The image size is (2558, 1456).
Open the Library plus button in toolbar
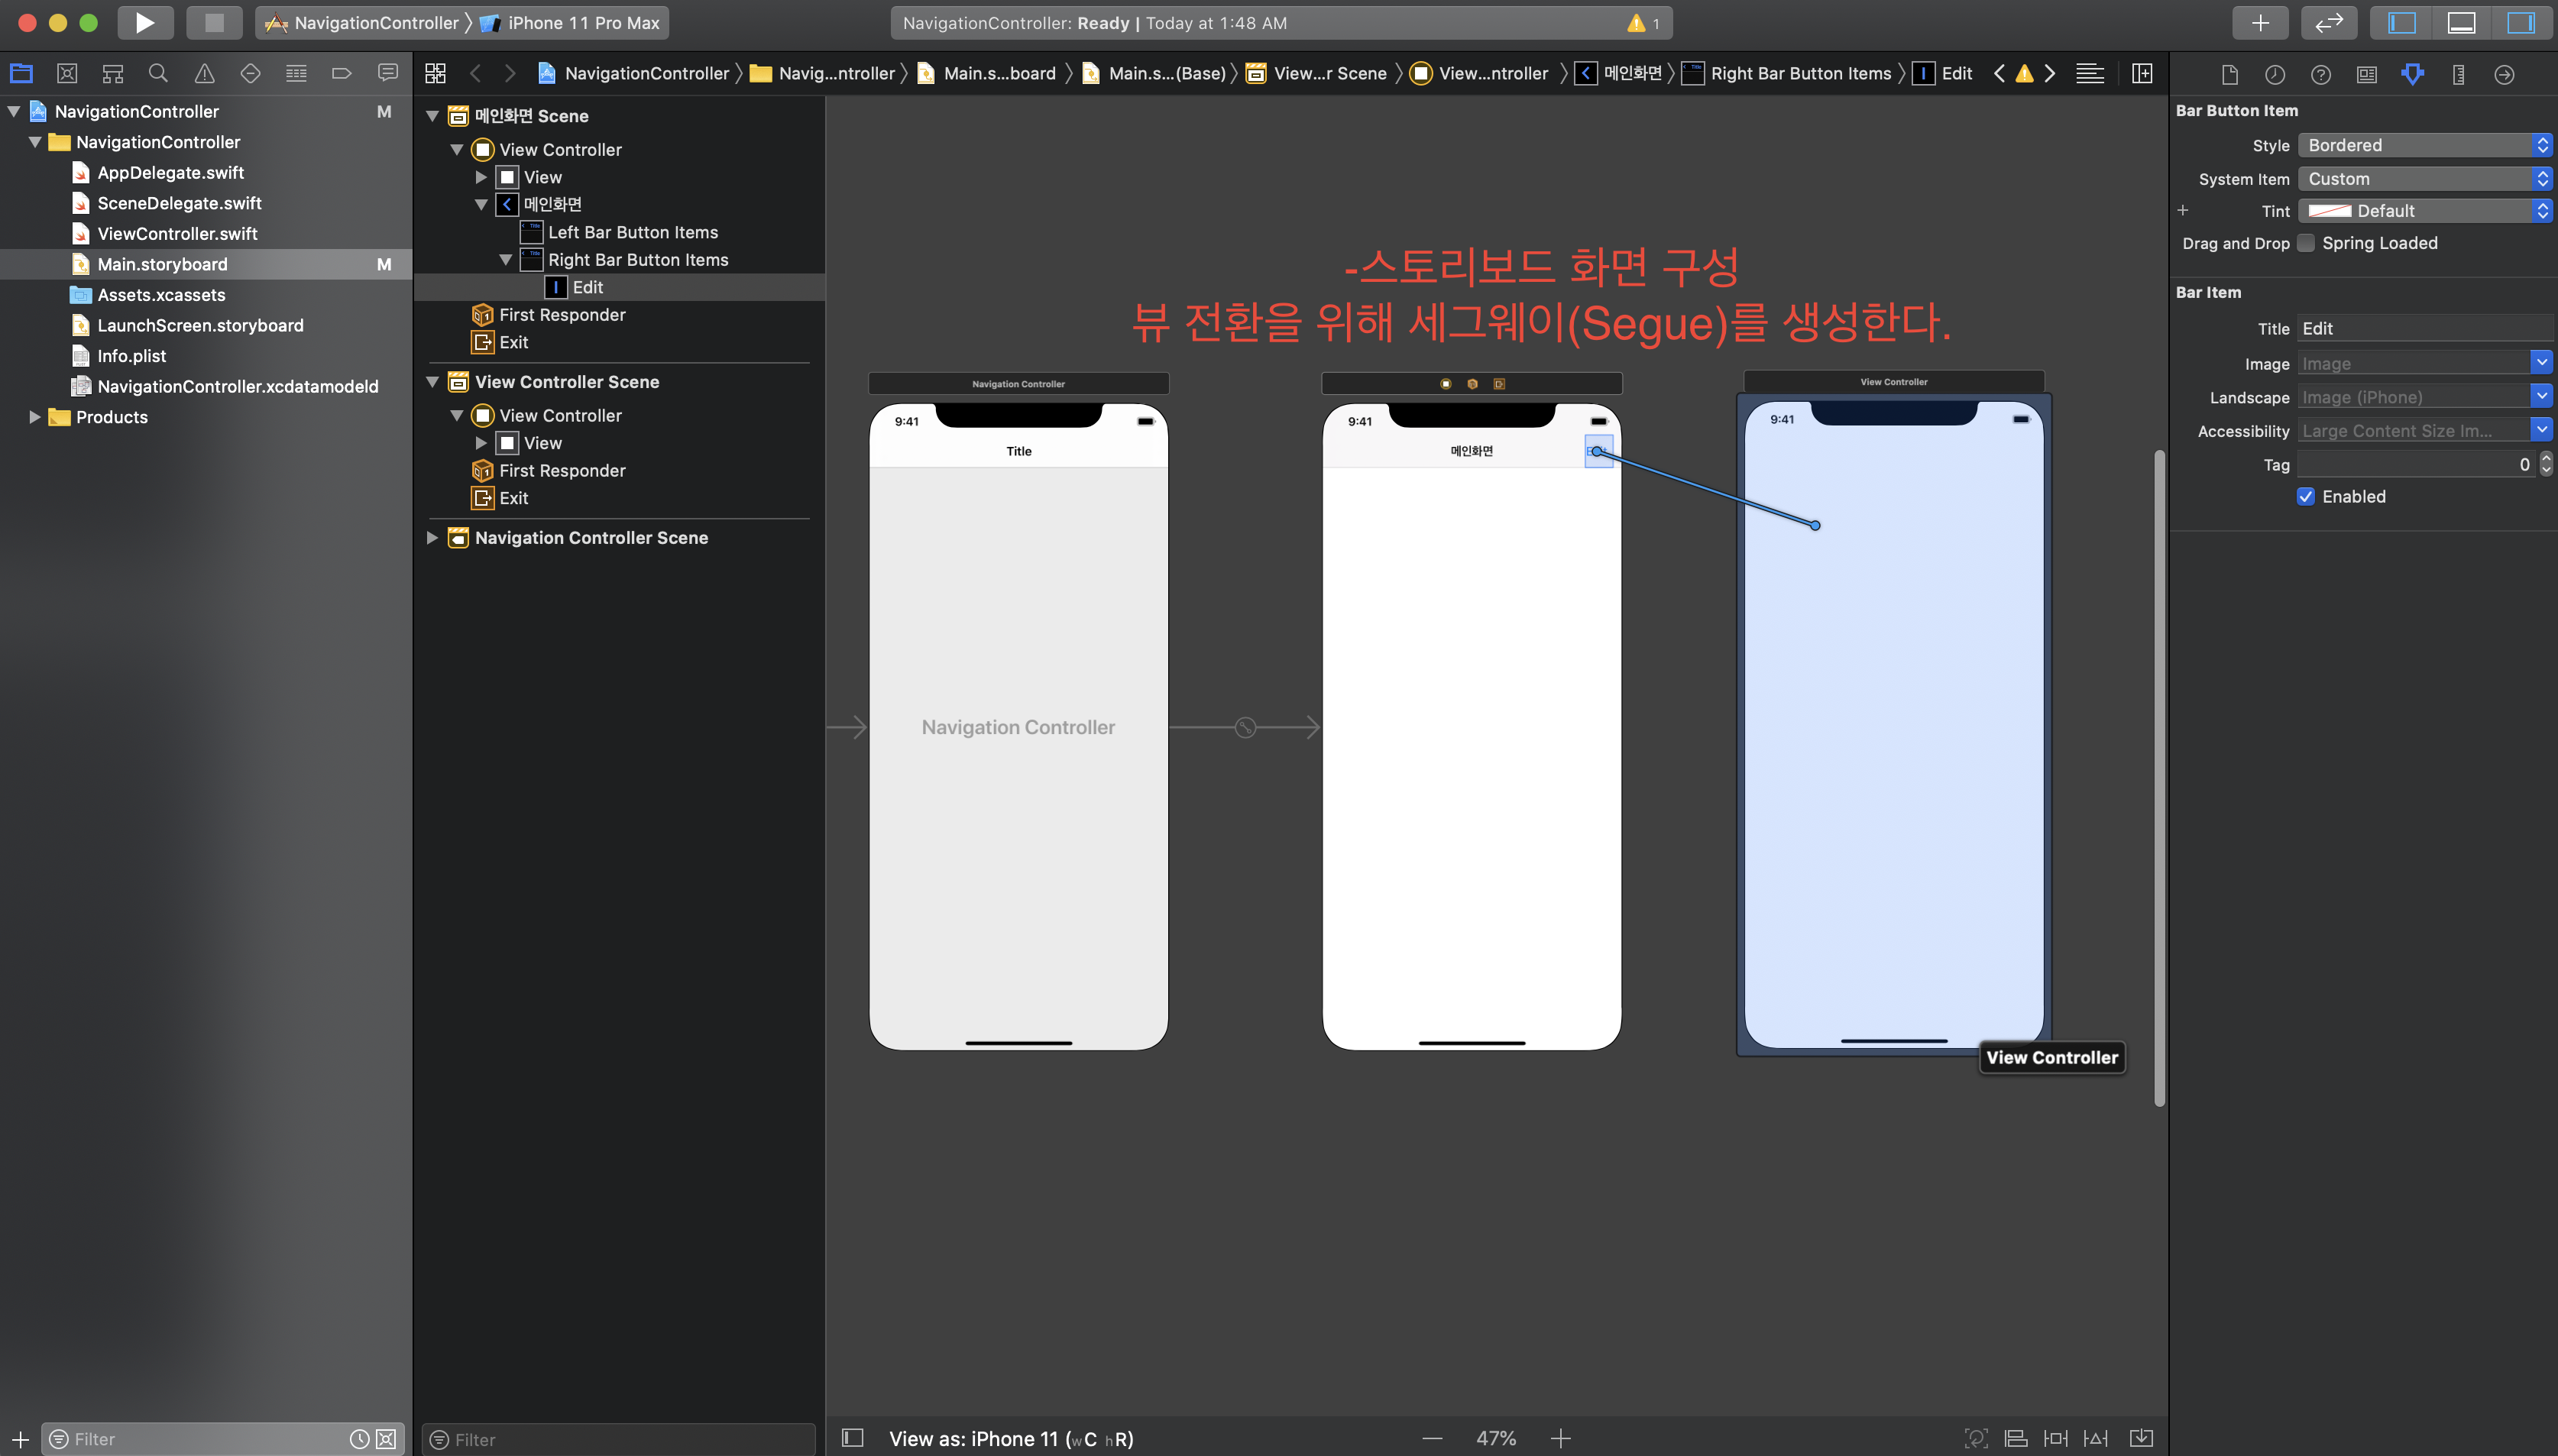tap(2259, 22)
